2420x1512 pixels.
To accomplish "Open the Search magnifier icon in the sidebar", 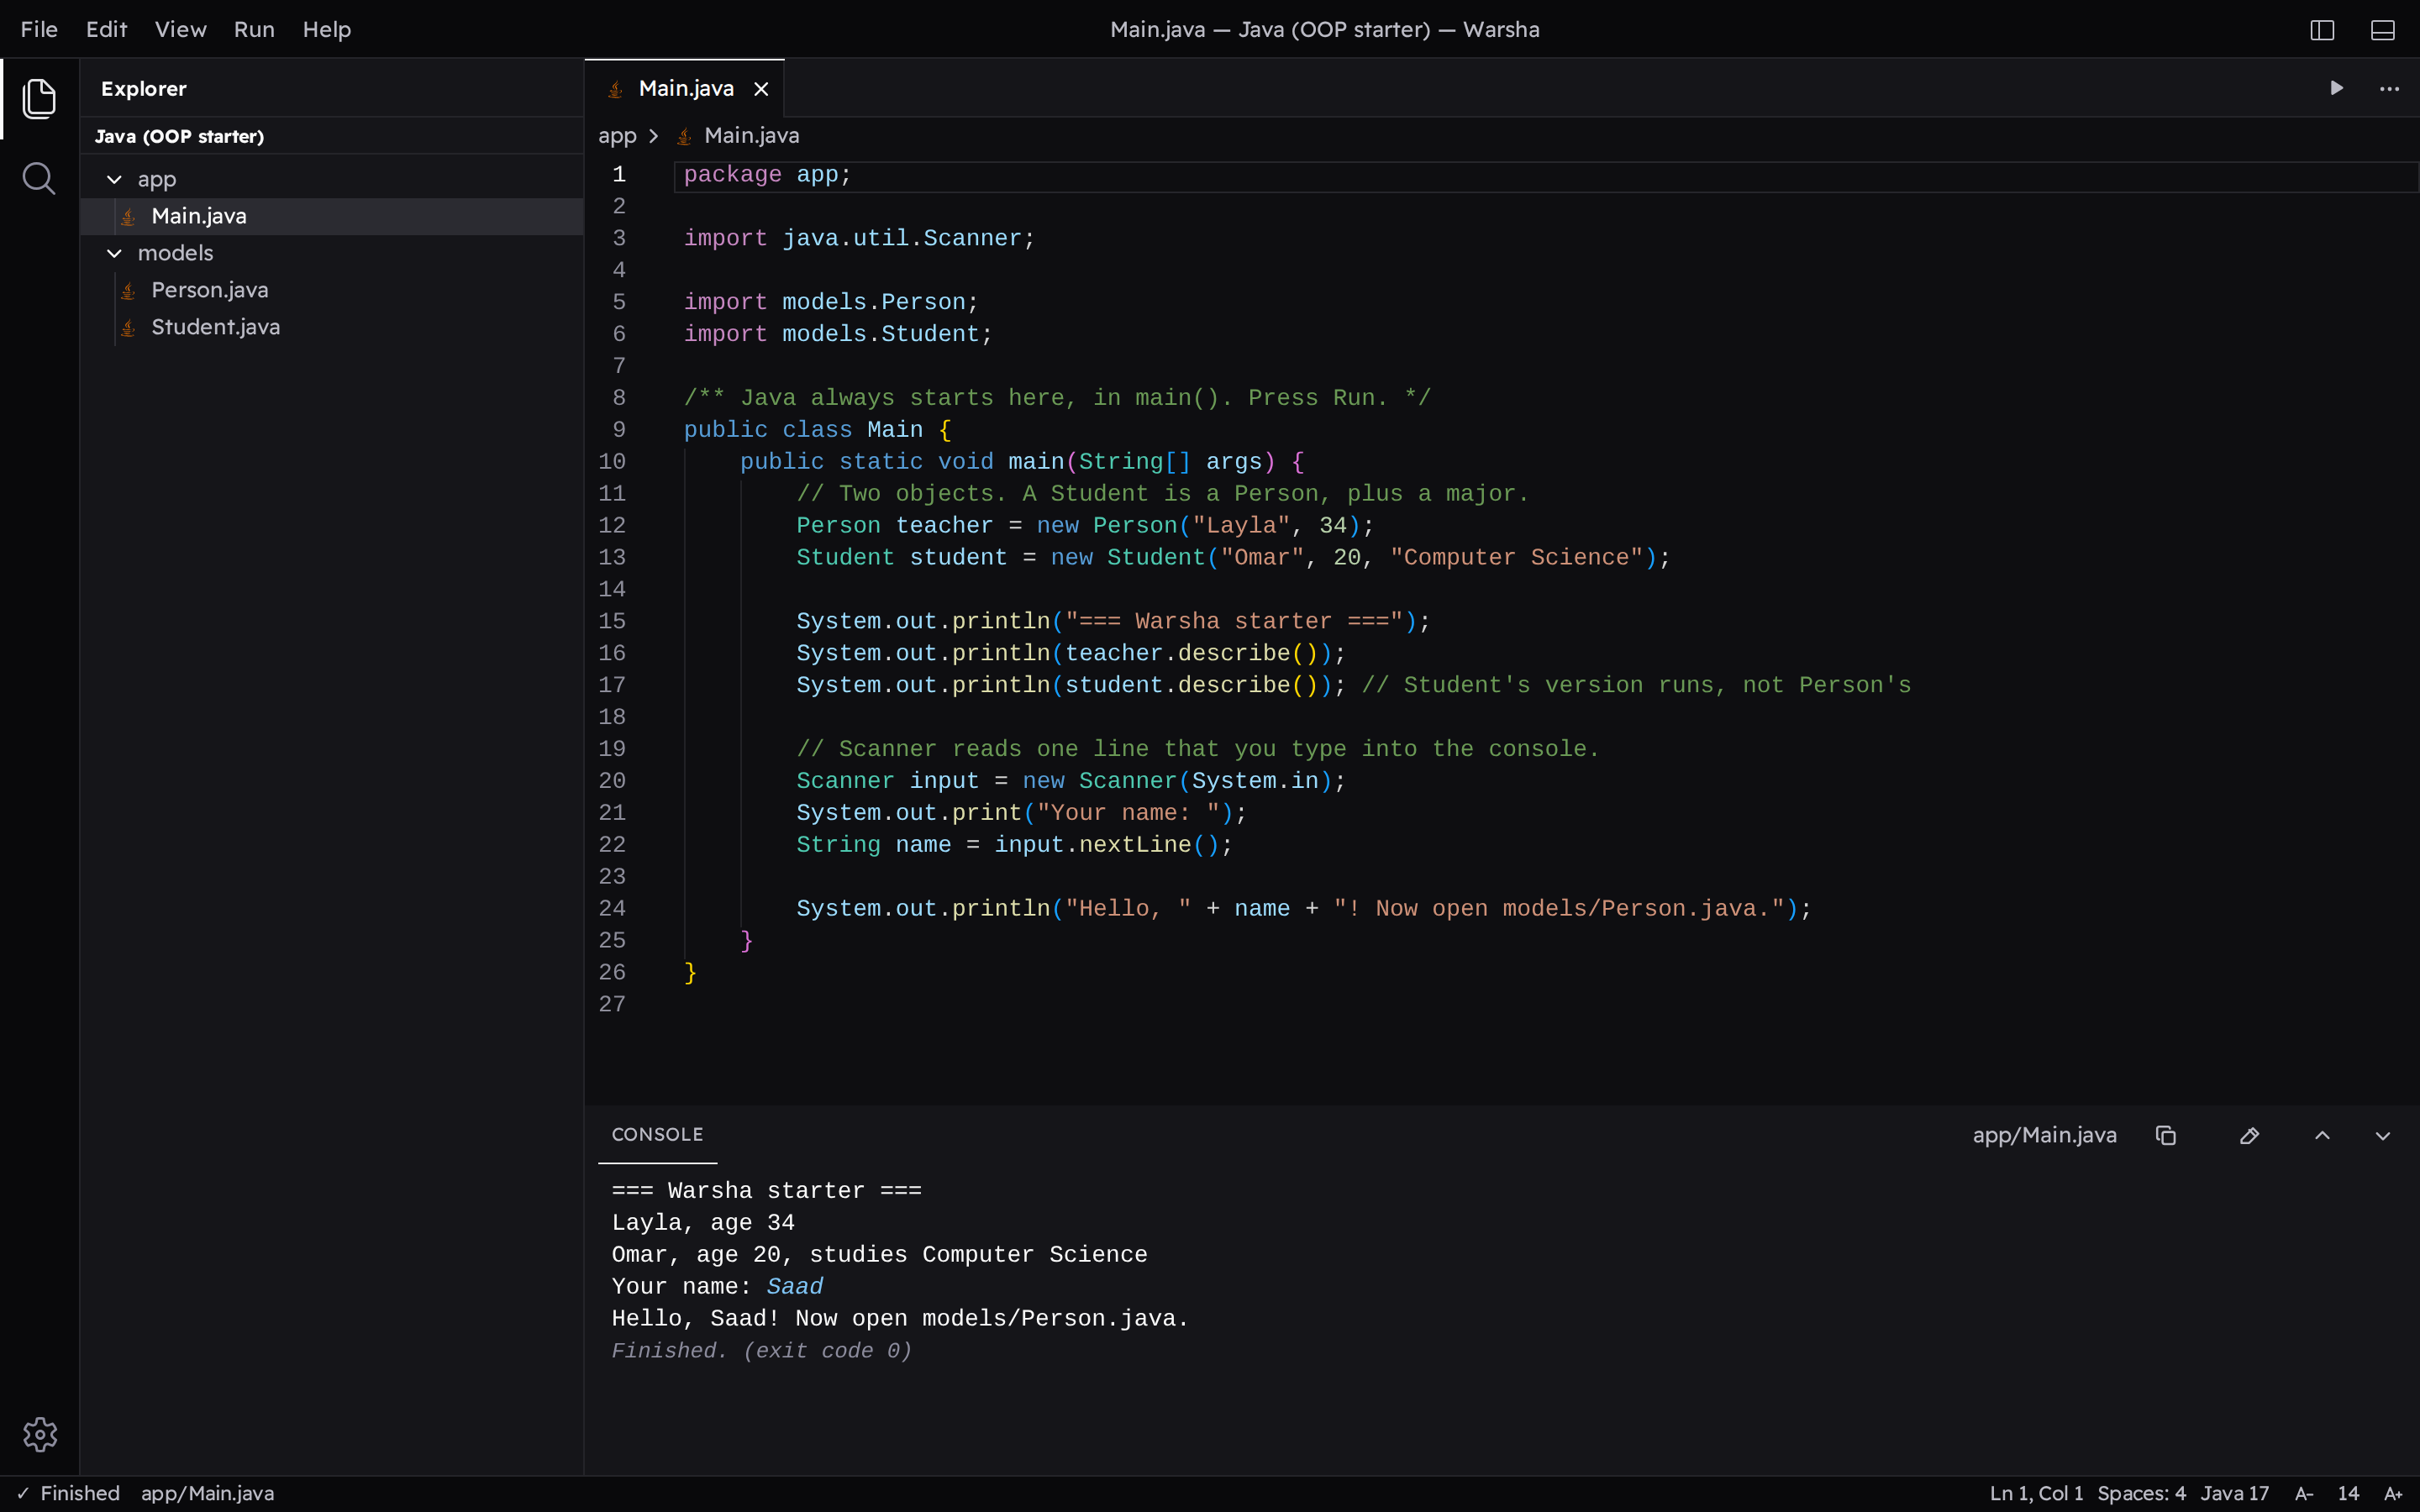I will tap(39, 179).
